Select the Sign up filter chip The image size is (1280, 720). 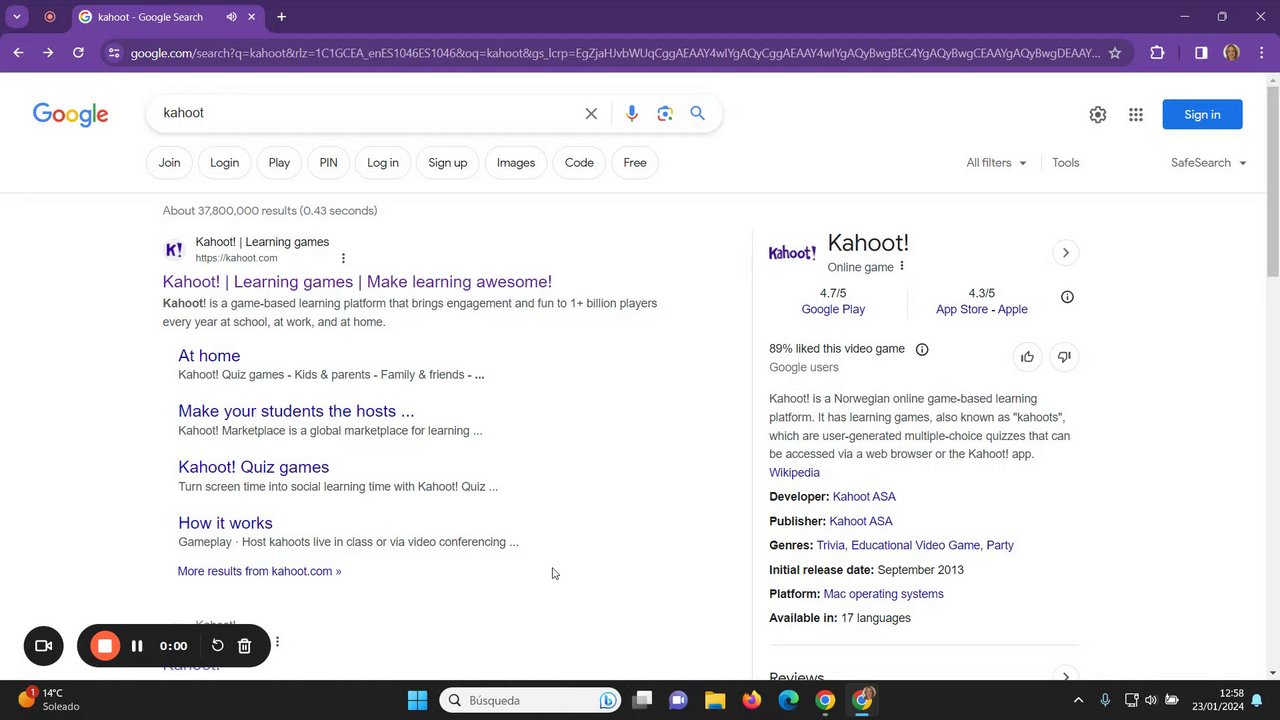point(448,163)
